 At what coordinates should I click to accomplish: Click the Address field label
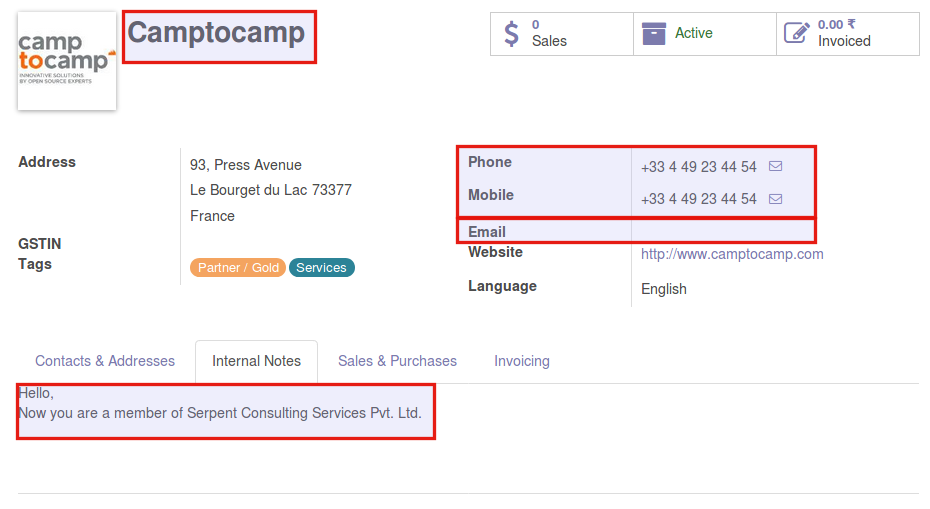coord(47,162)
